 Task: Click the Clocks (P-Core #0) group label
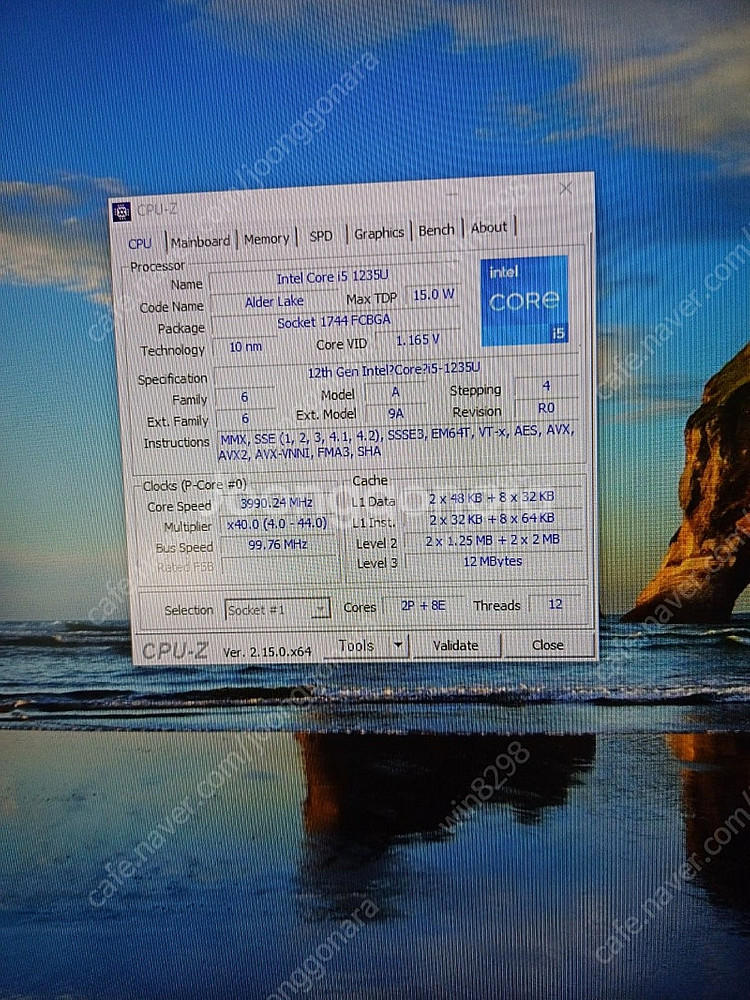[x=194, y=485]
